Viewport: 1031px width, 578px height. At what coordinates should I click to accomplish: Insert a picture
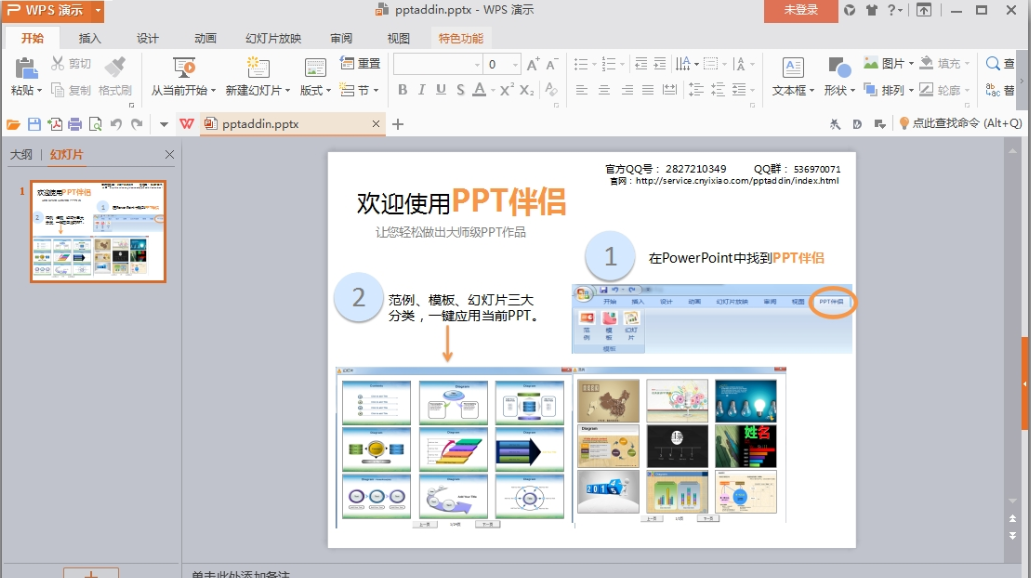[x=894, y=61]
